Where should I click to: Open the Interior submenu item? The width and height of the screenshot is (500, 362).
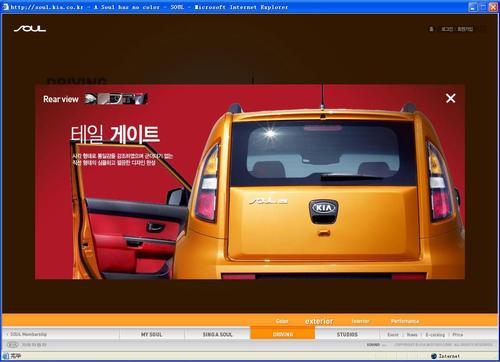coord(360,321)
